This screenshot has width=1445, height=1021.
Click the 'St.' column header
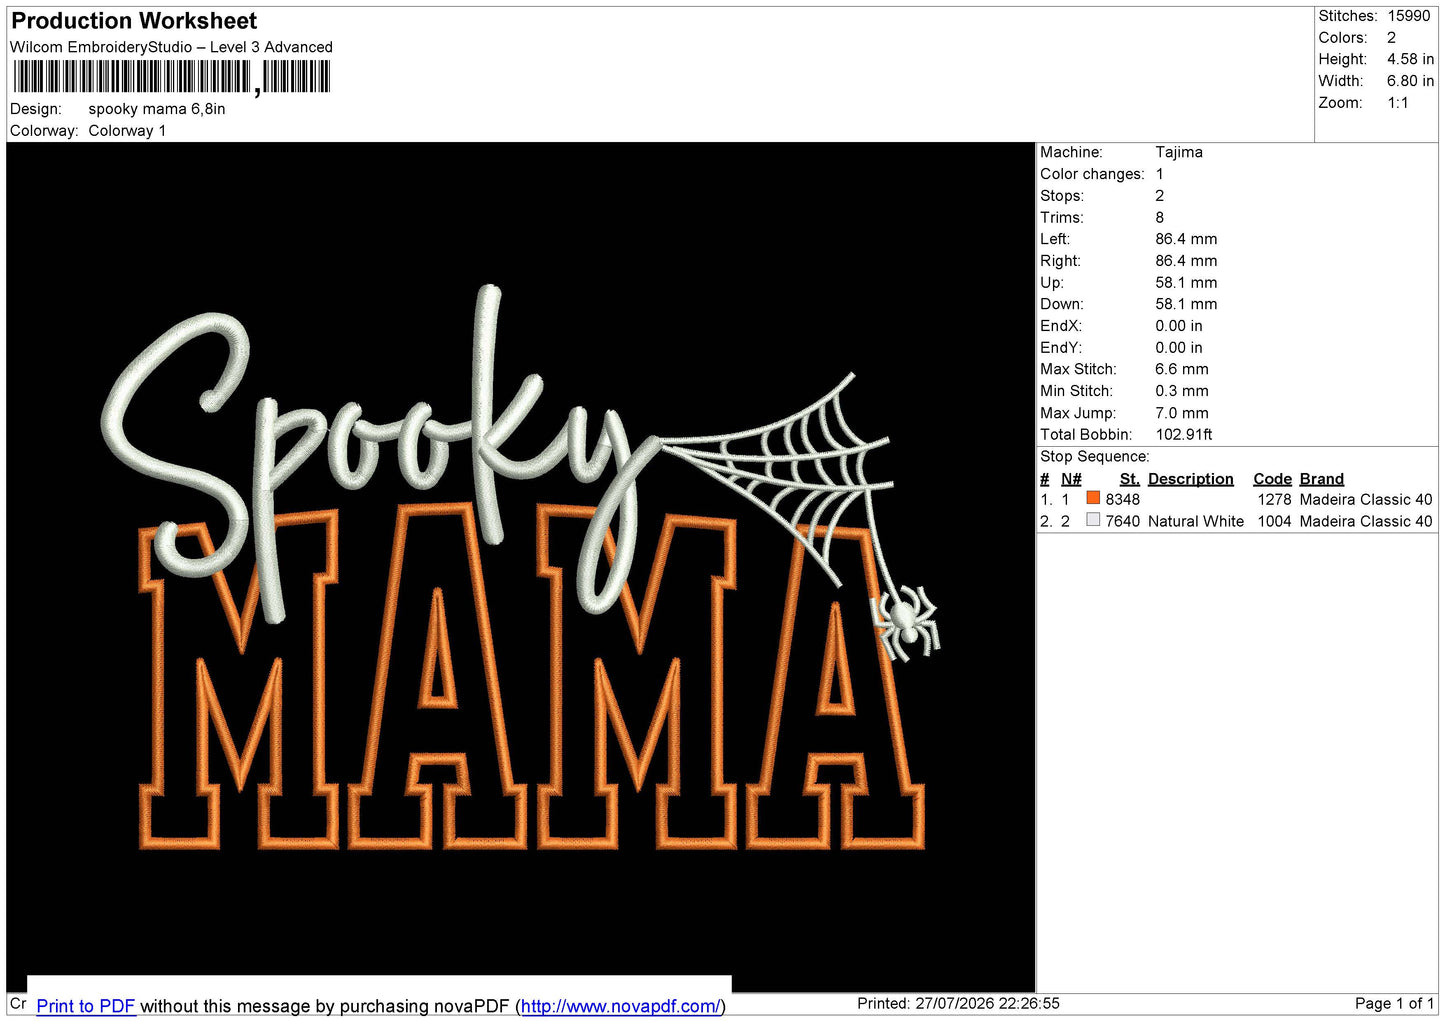tap(1130, 479)
